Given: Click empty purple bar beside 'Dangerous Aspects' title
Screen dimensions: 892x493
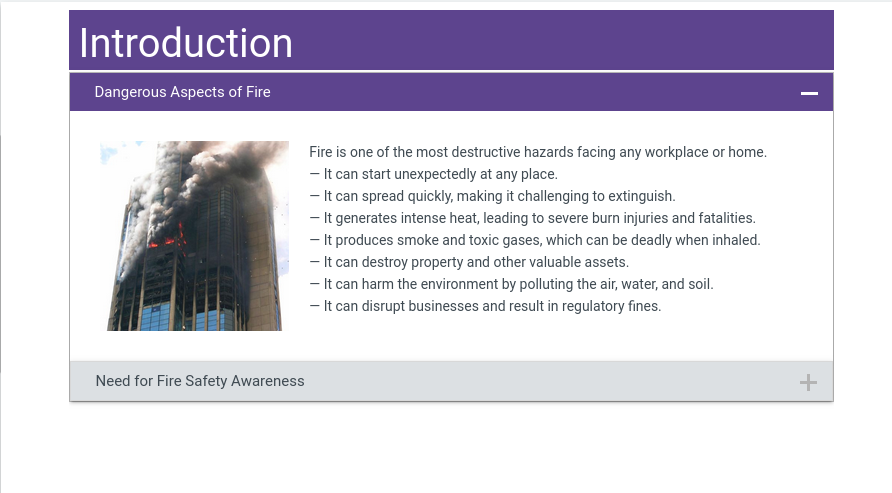Looking at the screenshot, I should pyautogui.click(x=530, y=92).
